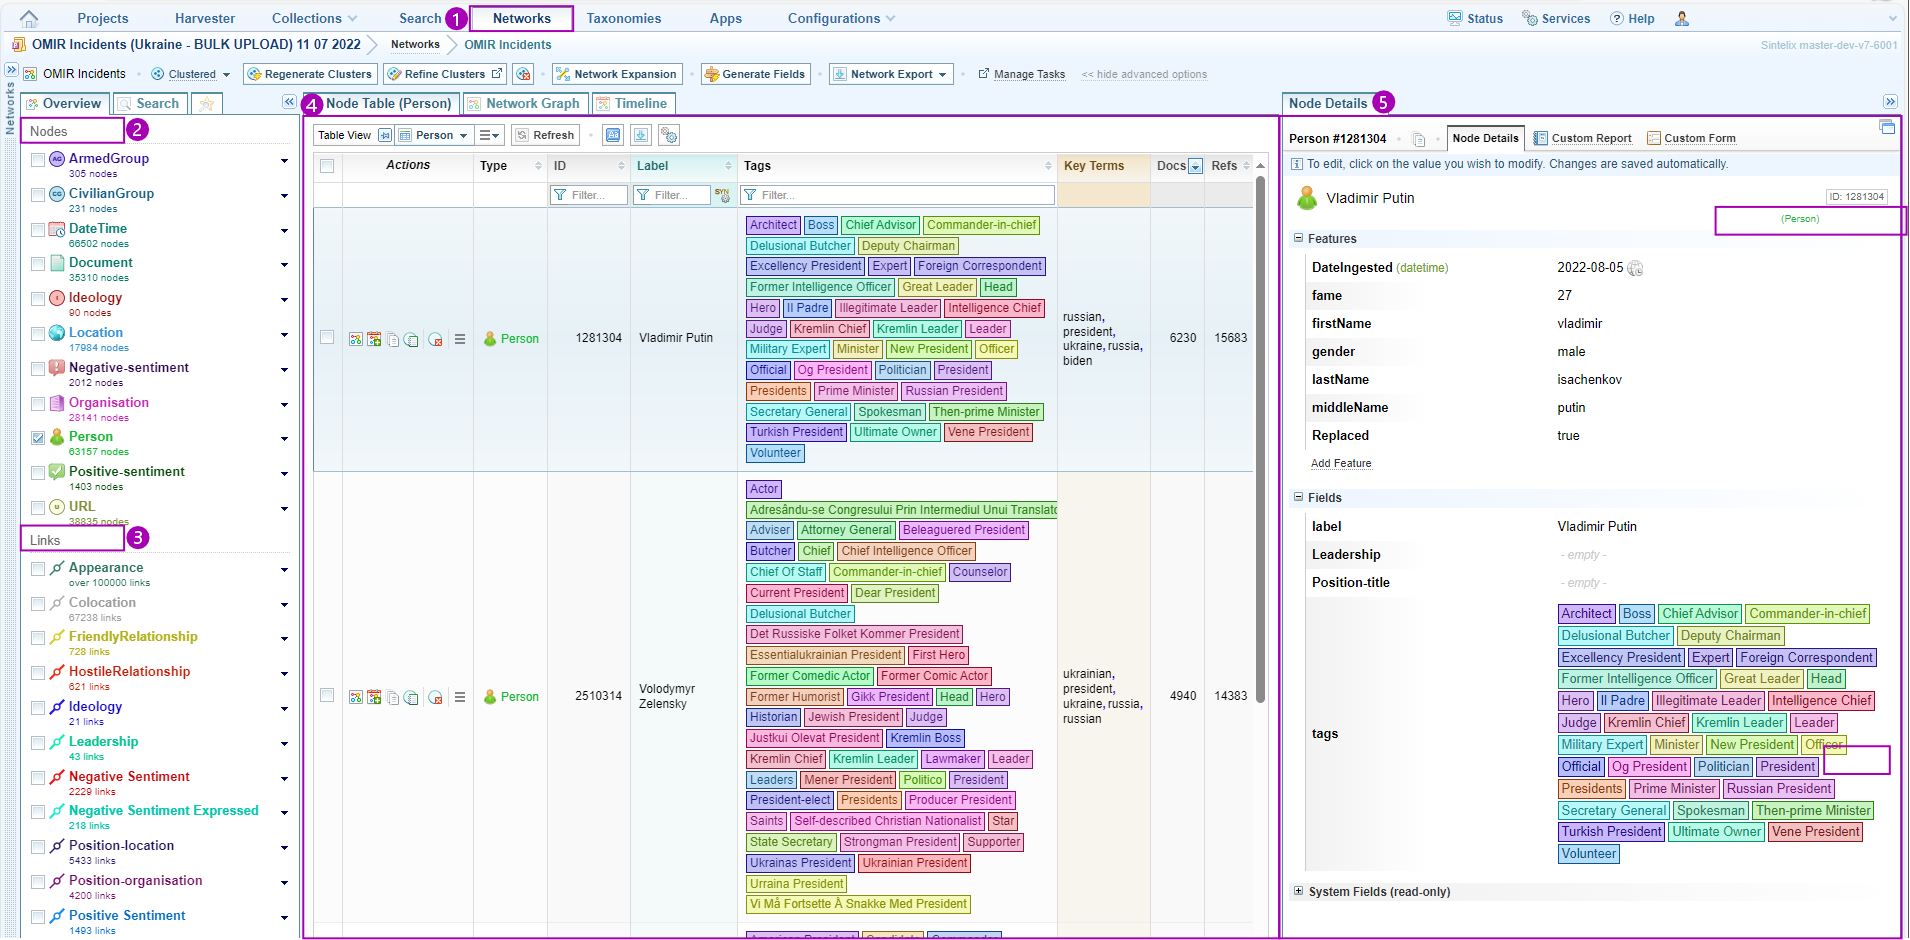Click the Tags column filter field
Image resolution: width=1910 pixels, height=940 pixels.
click(x=898, y=195)
